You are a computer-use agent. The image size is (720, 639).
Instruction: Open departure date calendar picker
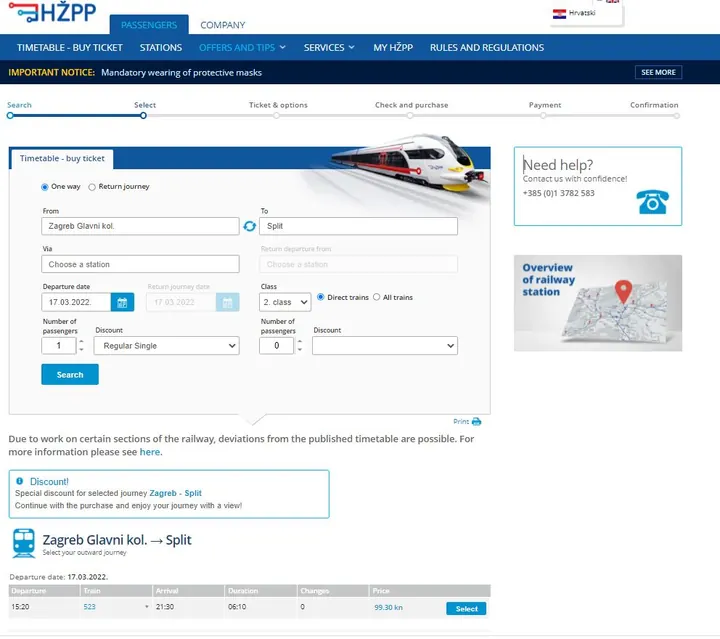[122, 303]
